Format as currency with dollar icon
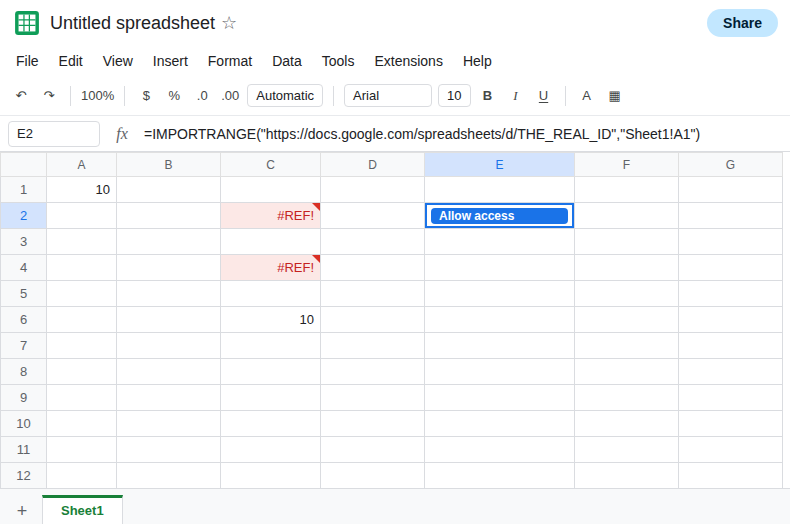 pyautogui.click(x=146, y=96)
